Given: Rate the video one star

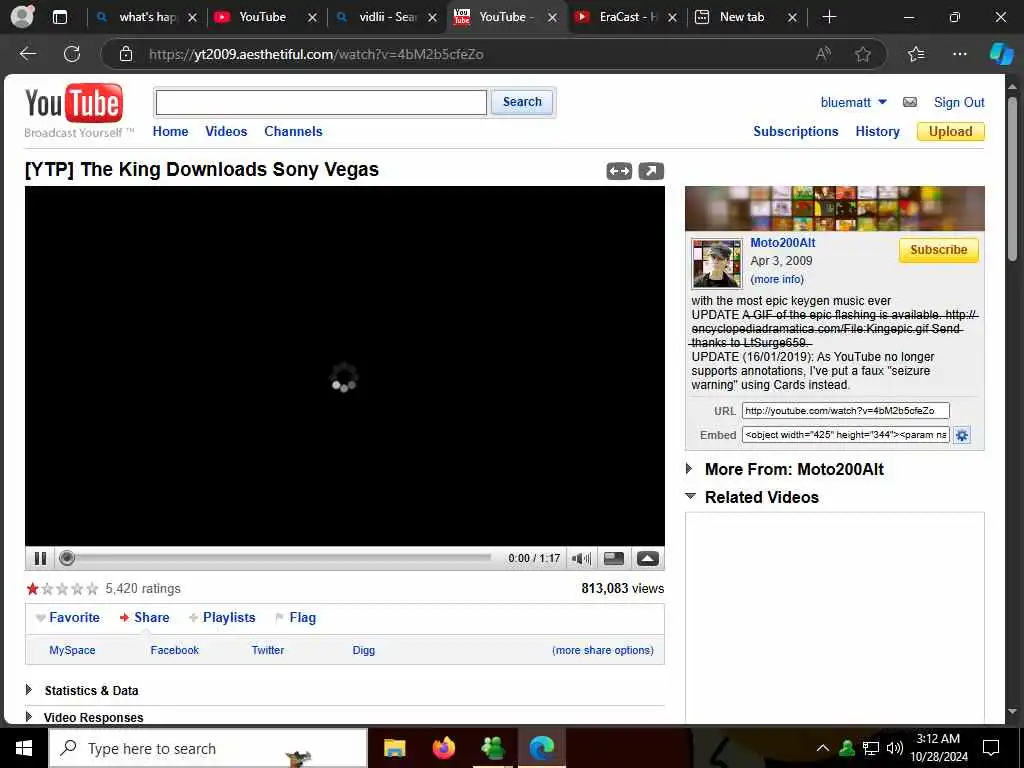Looking at the screenshot, I should [x=33, y=589].
